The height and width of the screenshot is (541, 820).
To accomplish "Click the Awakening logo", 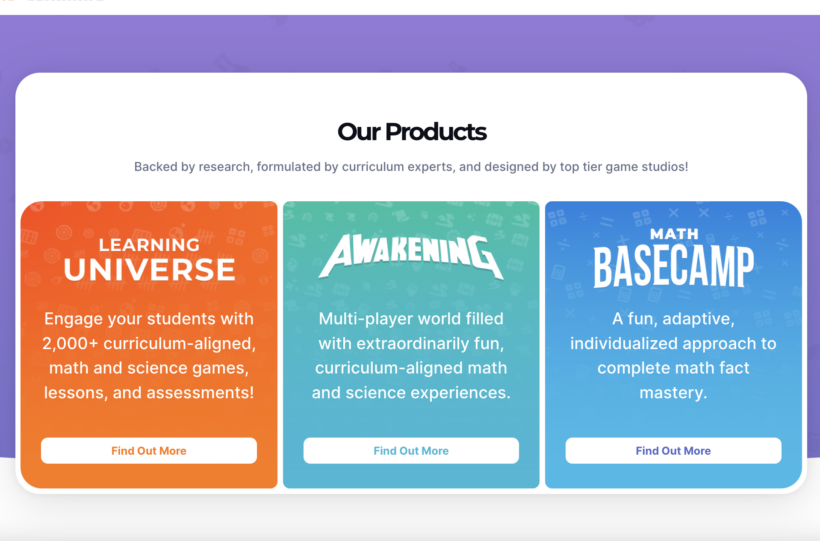I will [x=411, y=257].
